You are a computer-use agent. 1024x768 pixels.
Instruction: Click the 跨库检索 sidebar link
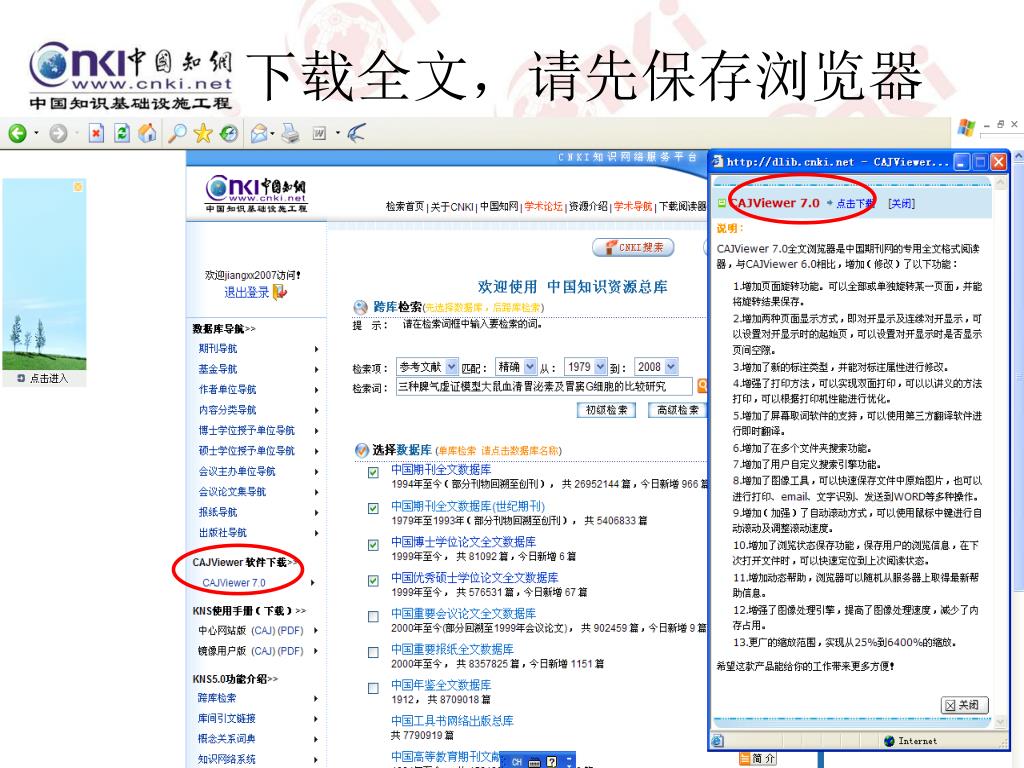[217, 698]
